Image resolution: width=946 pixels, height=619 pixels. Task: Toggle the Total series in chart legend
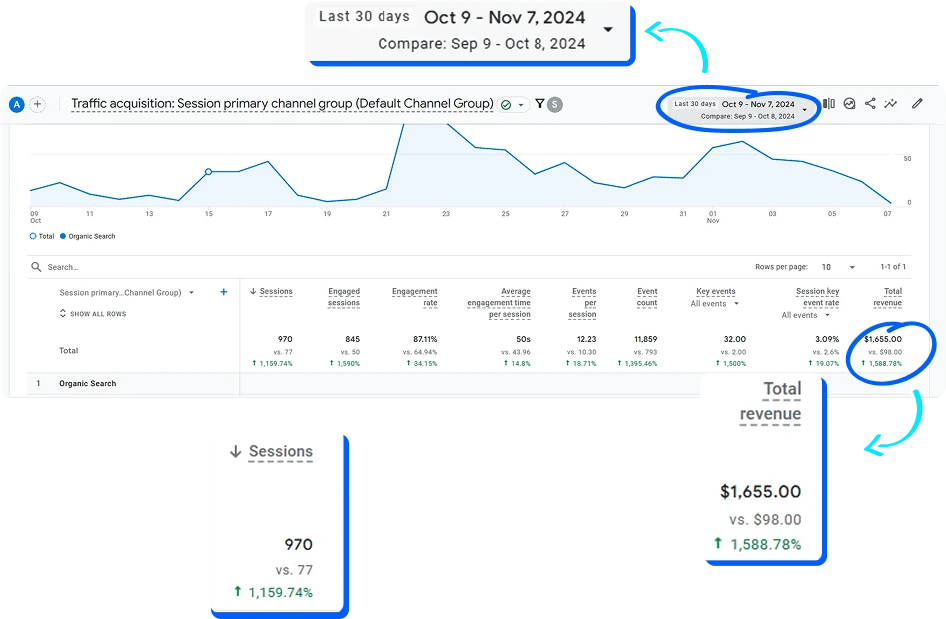(42, 236)
